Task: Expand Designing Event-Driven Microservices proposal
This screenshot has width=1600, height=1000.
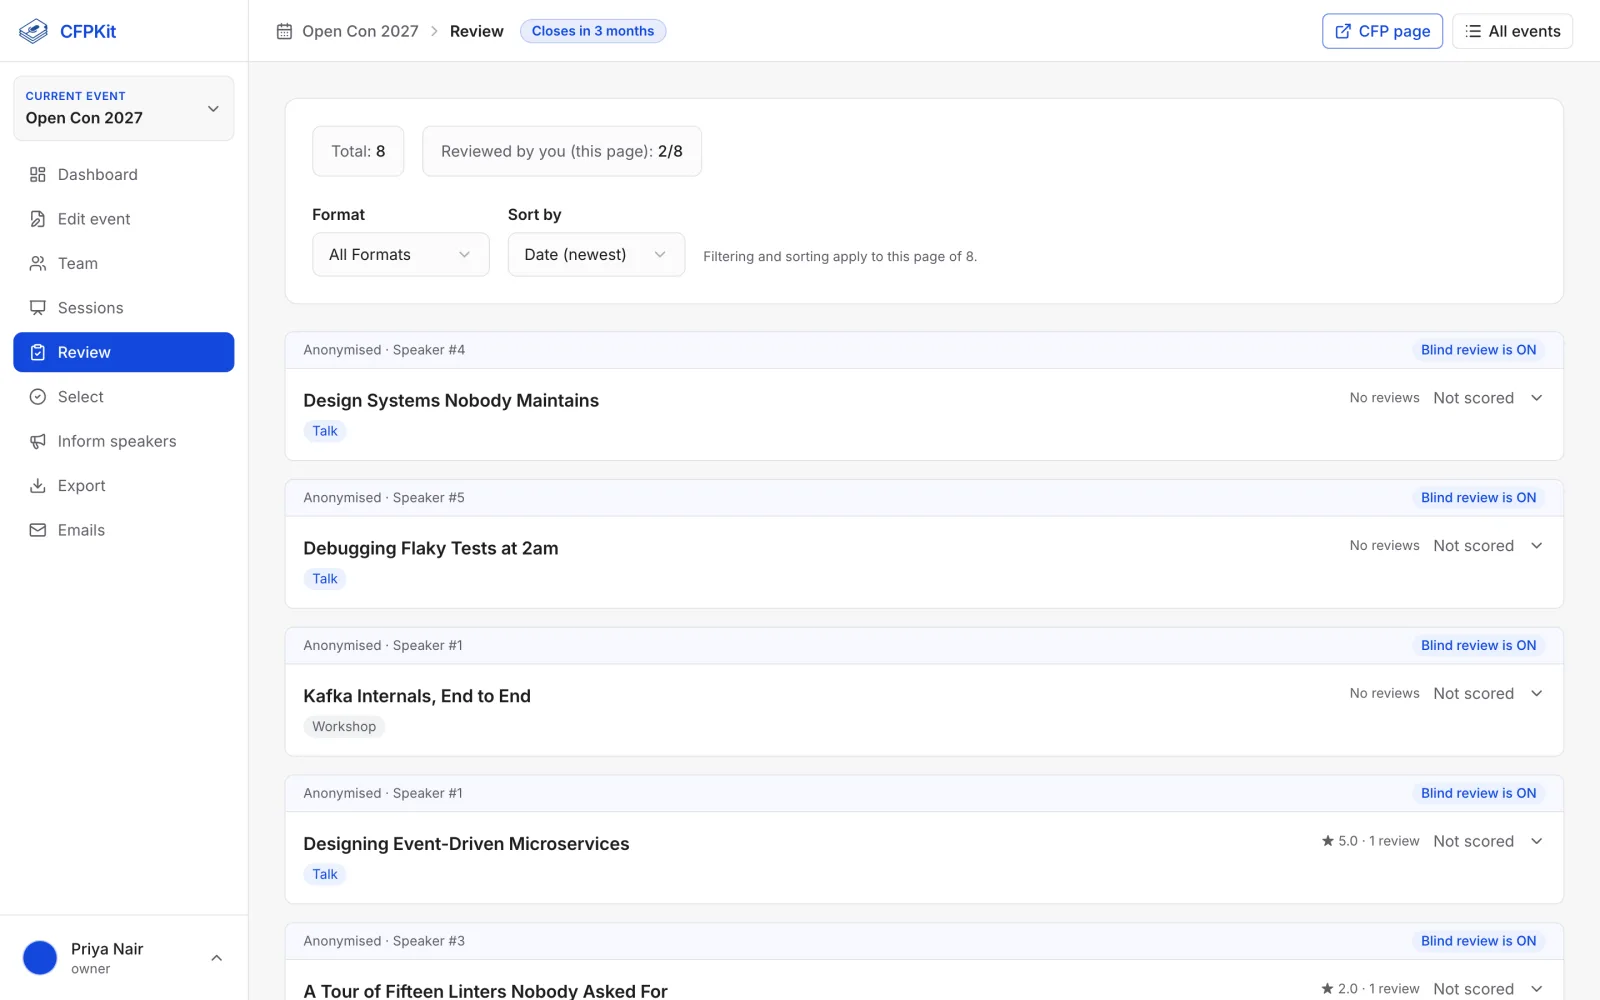Action: 1537,841
